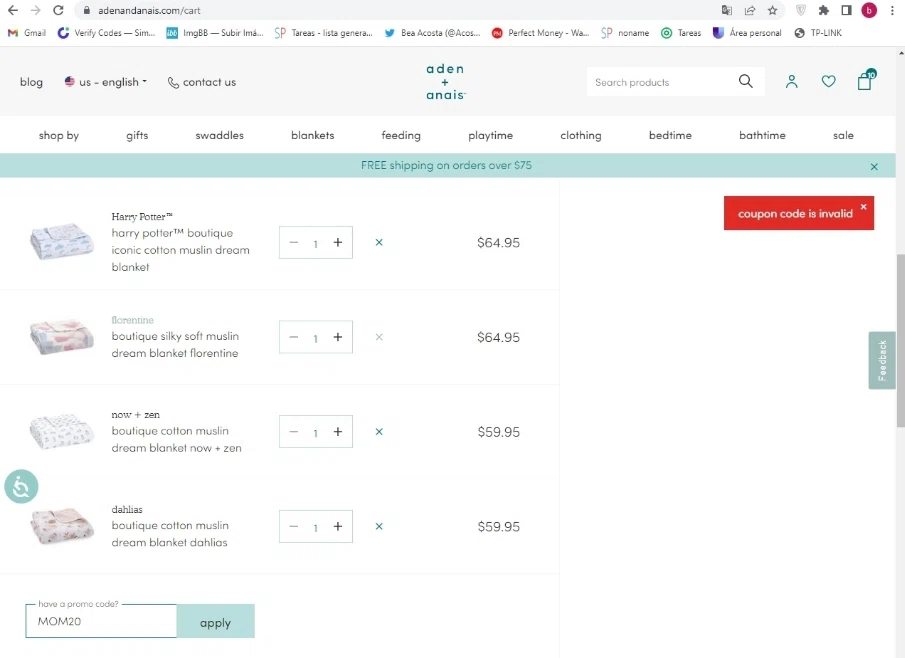Viewport: 905px width, 658px height.
Task: Decrease Harry Potter blanket quantity with minus
Action: pyautogui.click(x=294, y=242)
